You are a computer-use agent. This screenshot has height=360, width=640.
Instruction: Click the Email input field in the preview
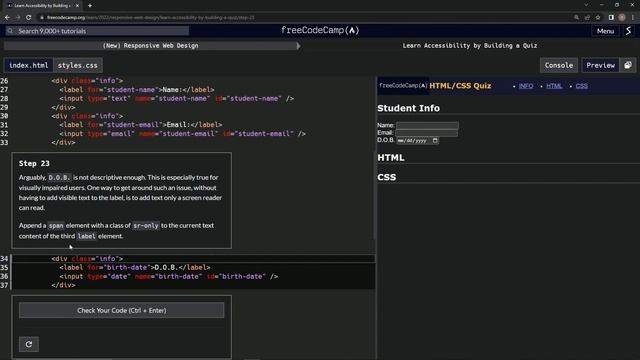[x=427, y=133]
